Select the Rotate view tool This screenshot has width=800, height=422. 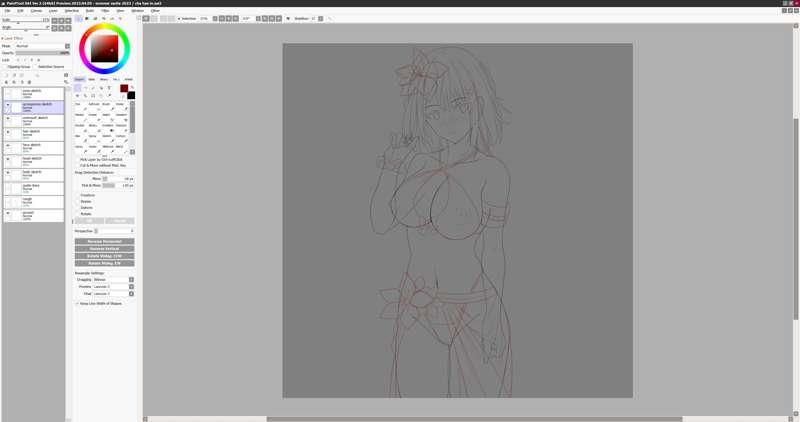(93, 95)
